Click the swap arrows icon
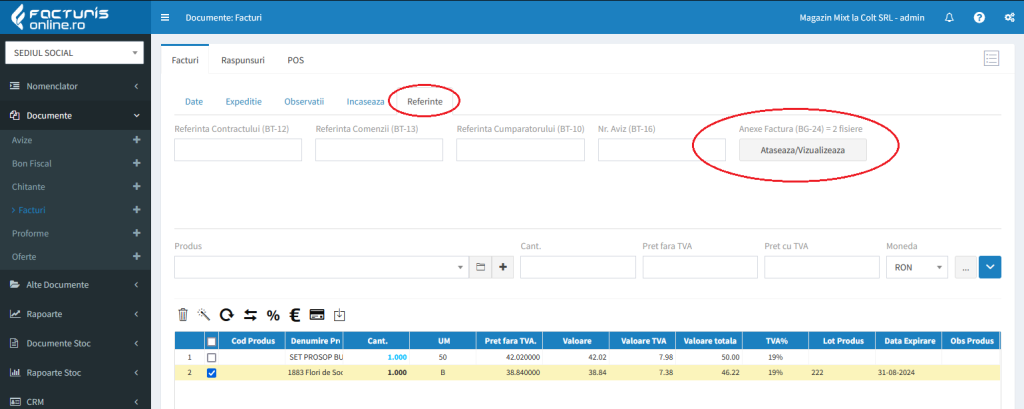 tap(250, 315)
